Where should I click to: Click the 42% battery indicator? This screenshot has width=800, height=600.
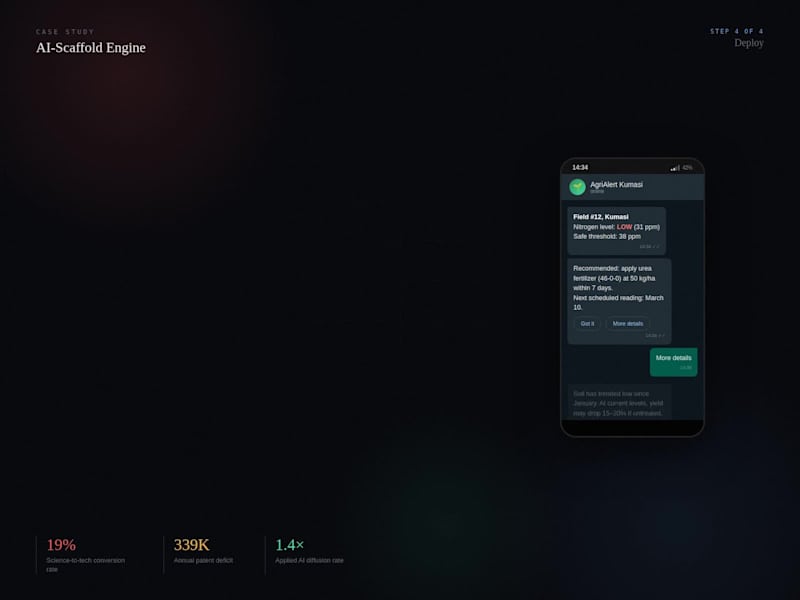click(687, 168)
